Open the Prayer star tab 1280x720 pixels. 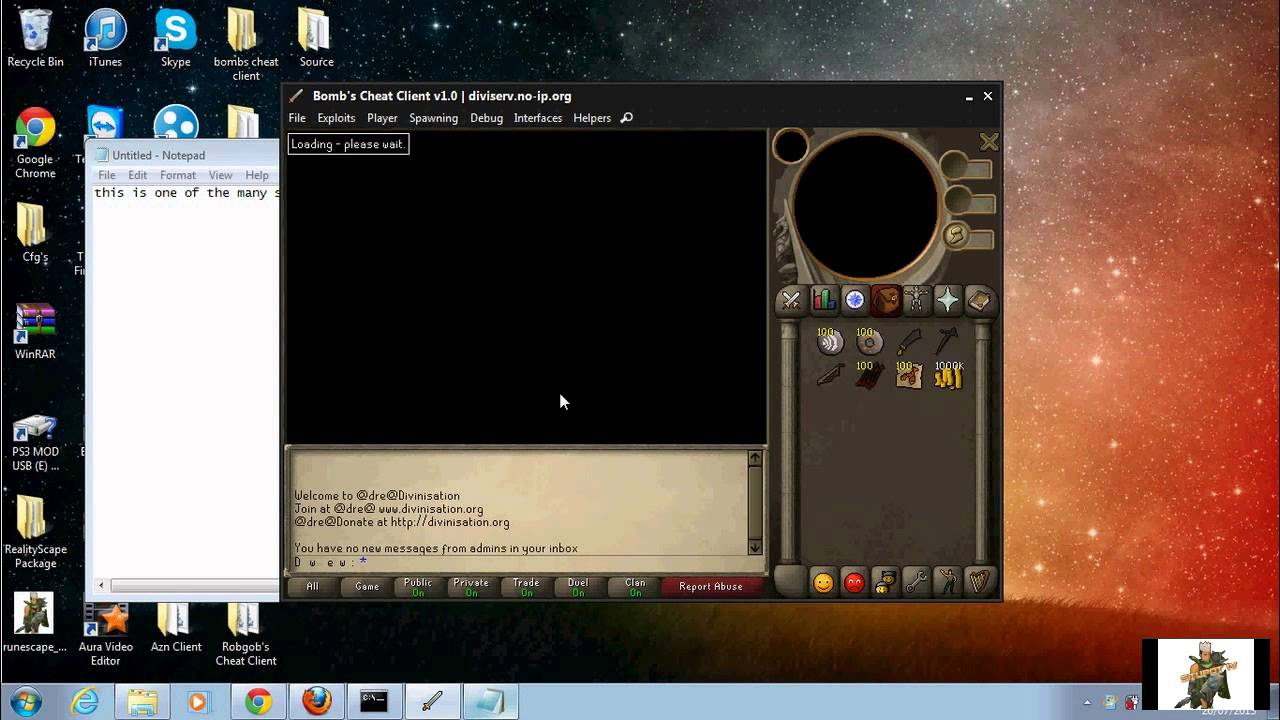[947, 300]
